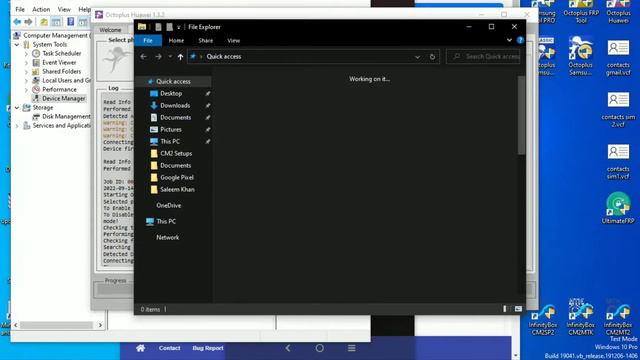The image size is (640, 360).
Task: Click home icon in bottom bar
Action: pyautogui.click(x=140, y=348)
